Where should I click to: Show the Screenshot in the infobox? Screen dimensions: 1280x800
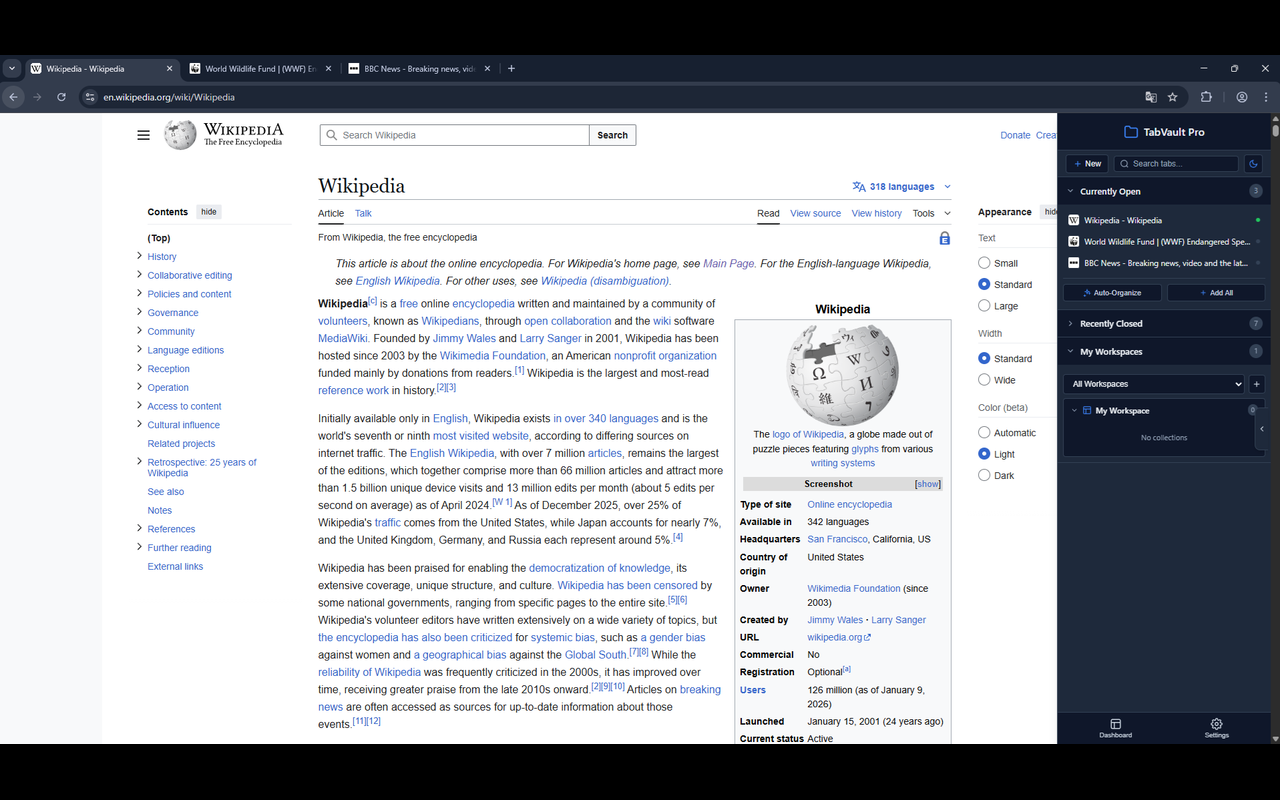[x=927, y=483]
